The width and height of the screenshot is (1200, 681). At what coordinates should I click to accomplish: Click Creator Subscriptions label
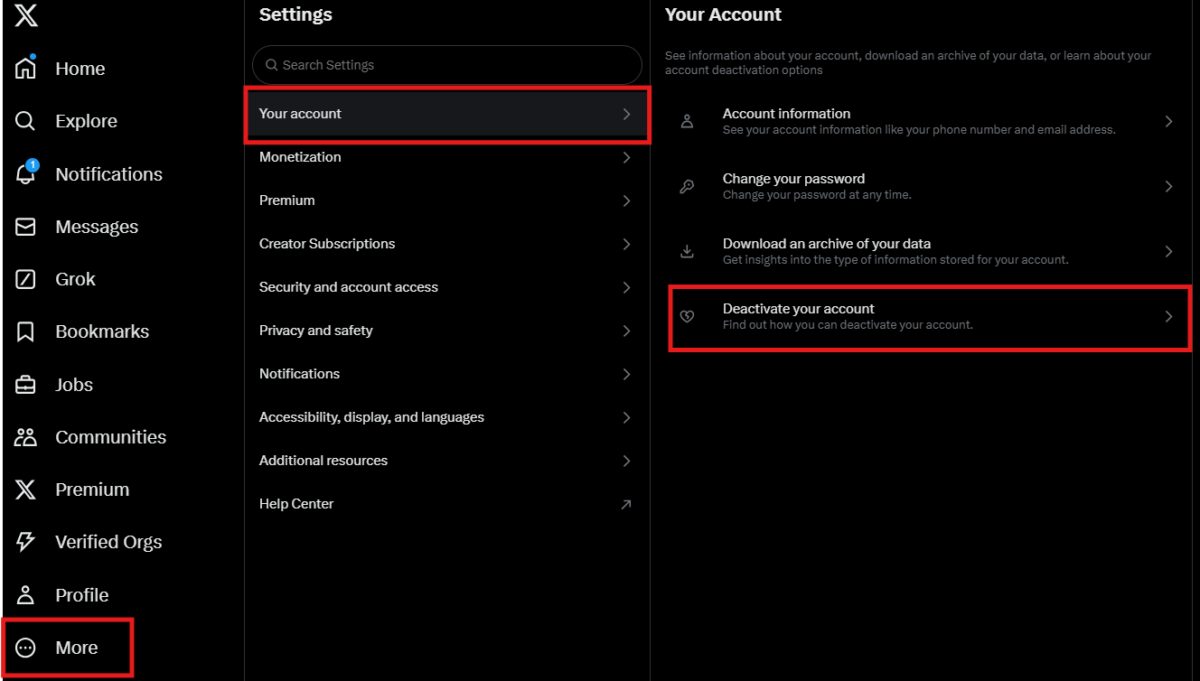point(327,244)
